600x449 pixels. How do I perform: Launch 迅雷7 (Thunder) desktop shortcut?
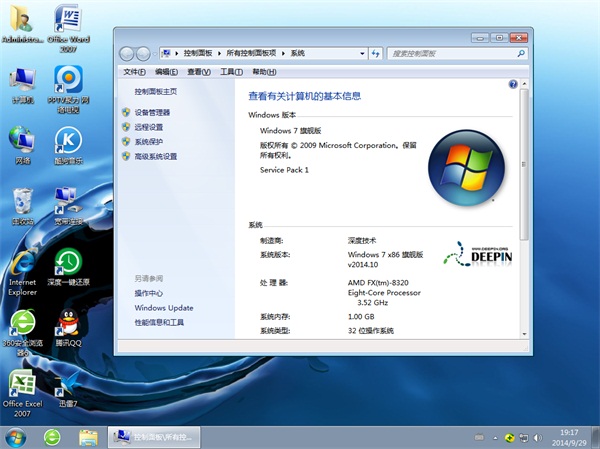coord(68,389)
